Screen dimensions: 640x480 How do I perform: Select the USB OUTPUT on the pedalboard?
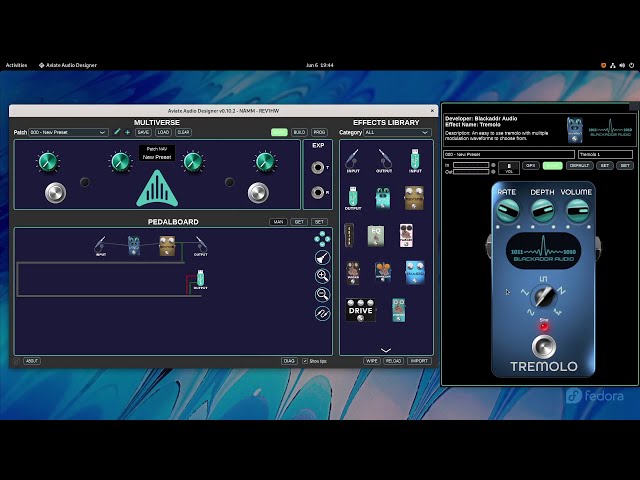(200, 279)
